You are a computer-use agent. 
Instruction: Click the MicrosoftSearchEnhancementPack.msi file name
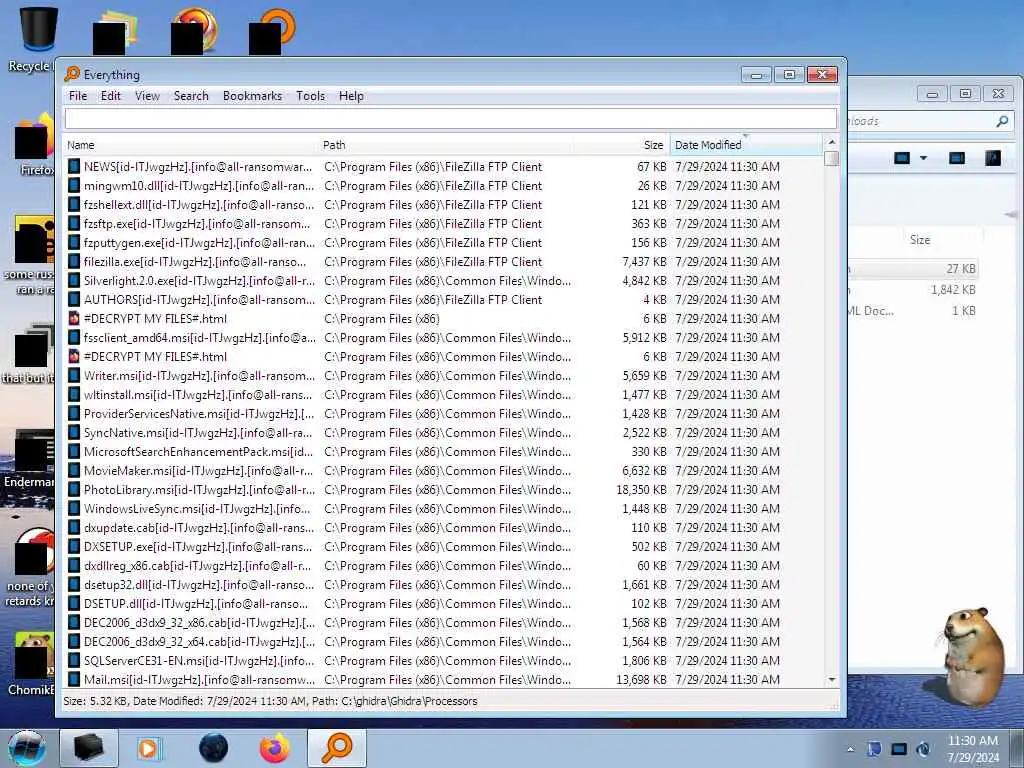coord(199,451)
